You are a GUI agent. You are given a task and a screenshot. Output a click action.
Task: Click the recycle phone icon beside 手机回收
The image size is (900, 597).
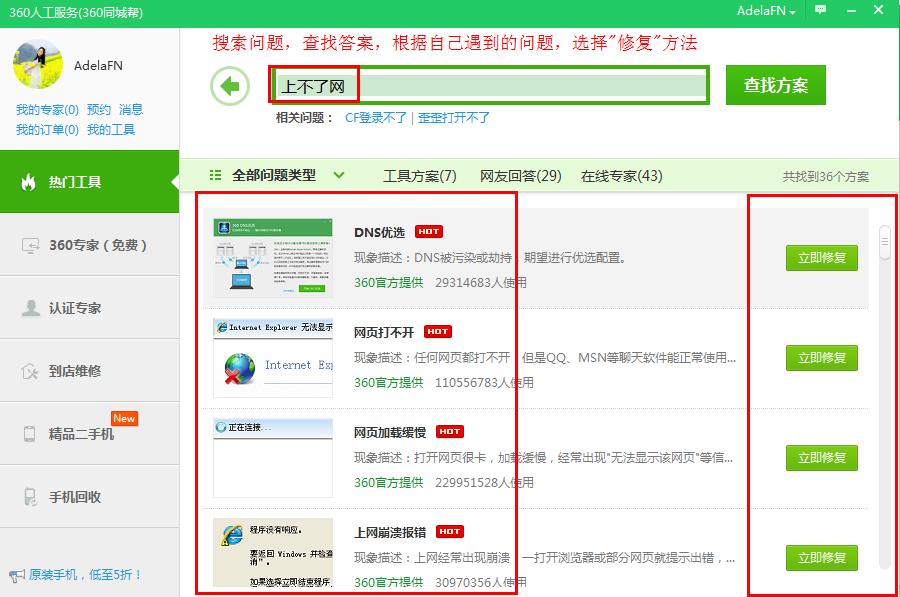30,497
